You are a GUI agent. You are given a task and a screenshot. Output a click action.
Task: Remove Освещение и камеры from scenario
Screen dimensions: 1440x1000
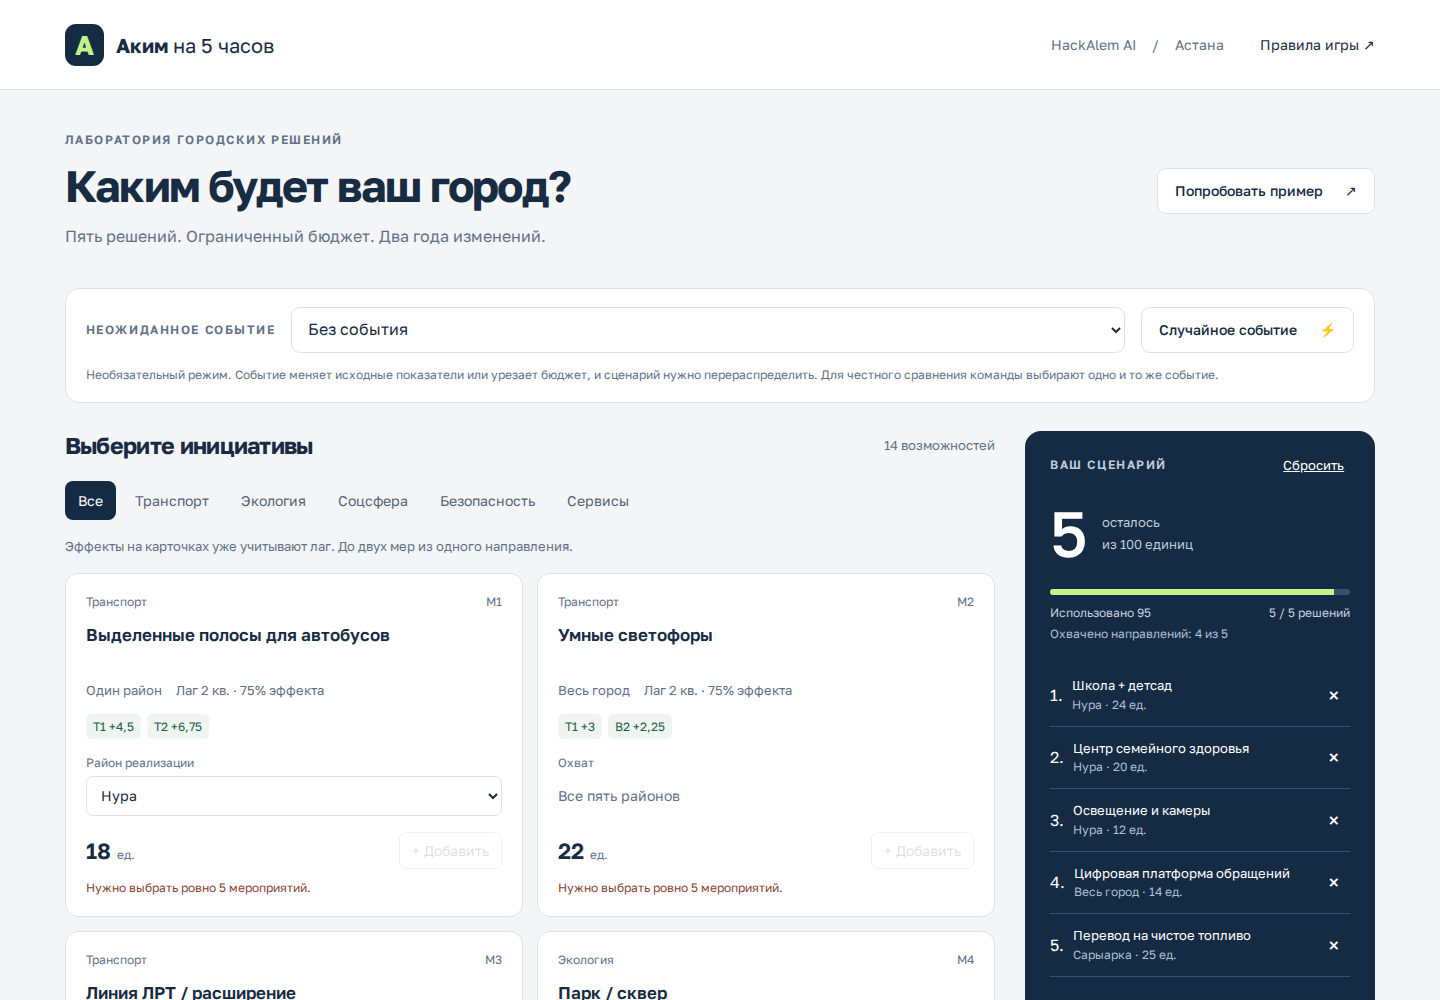click(1333, 820)
